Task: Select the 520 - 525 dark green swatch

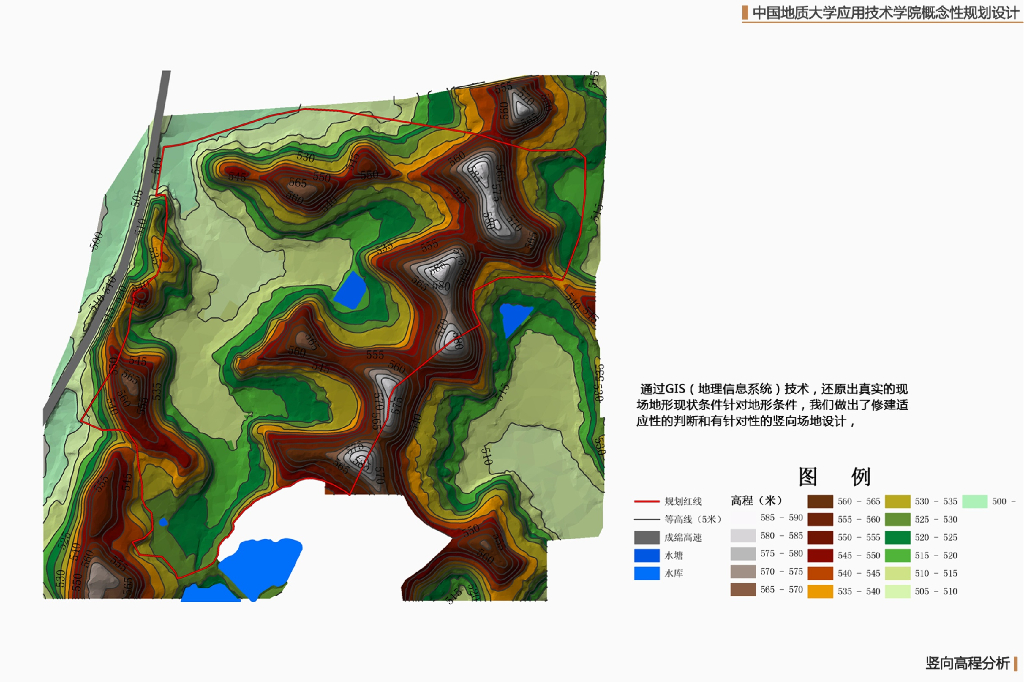Action: tap(897, 538)
